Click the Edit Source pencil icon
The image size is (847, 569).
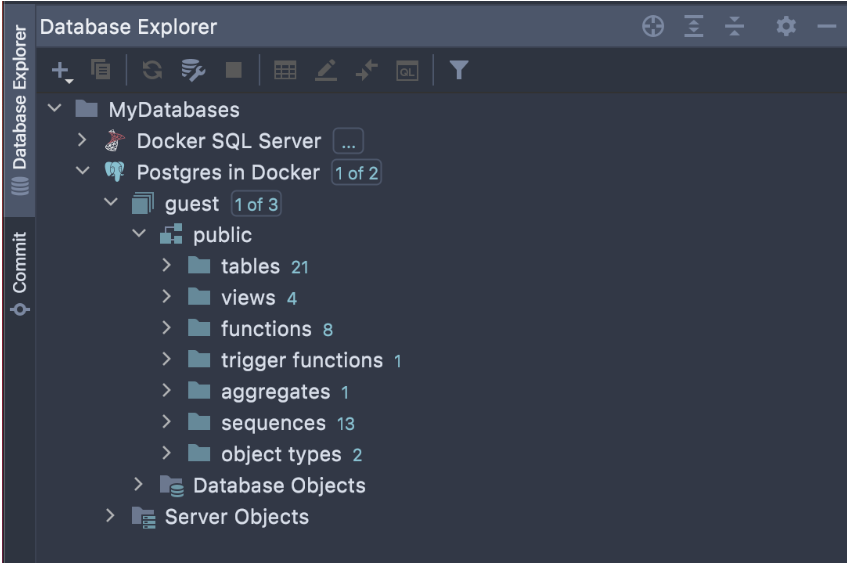coord(326,70)
